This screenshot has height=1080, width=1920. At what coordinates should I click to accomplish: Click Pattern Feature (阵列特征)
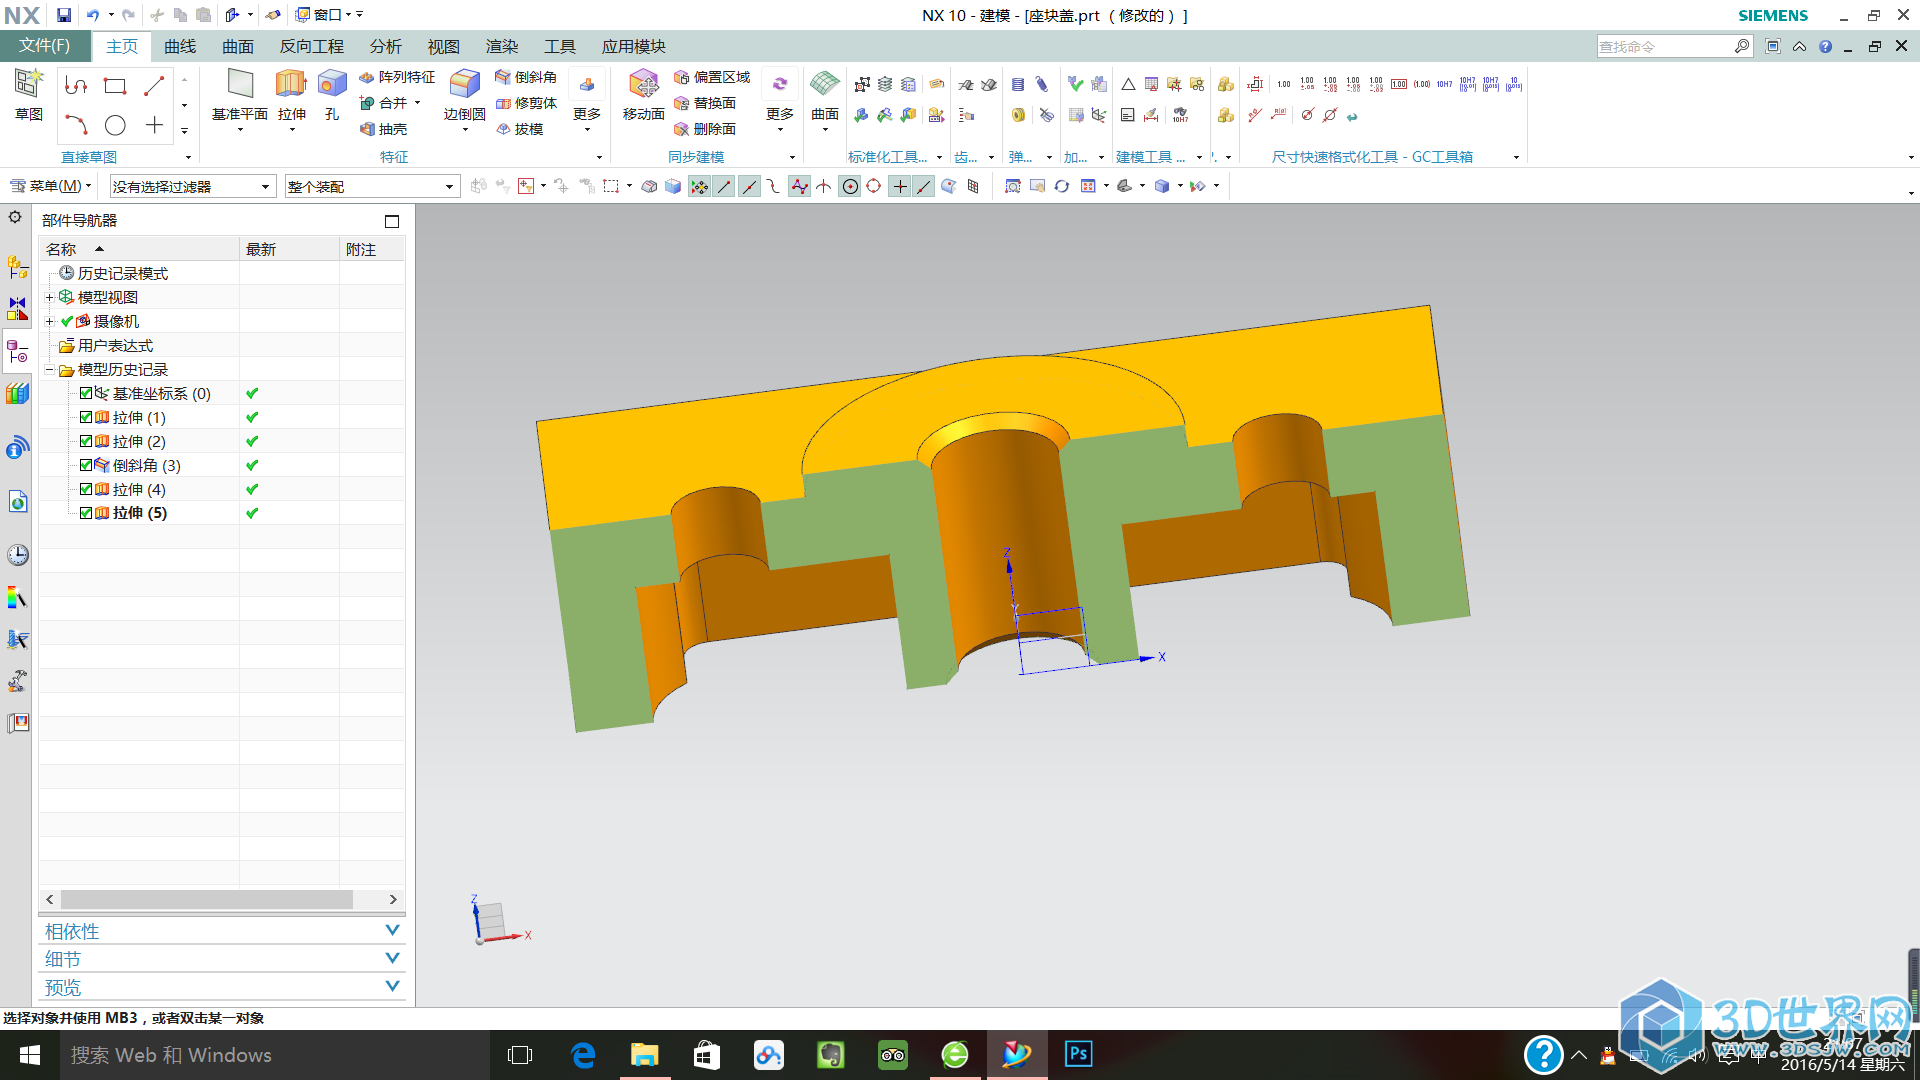point(397,77)
